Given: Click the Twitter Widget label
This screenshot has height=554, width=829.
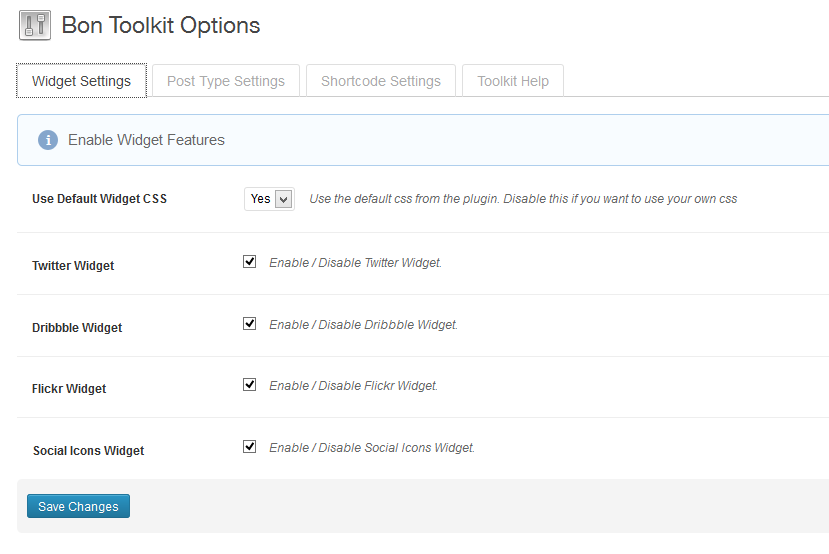Looking at the screenshot, I should pos(73,266).
